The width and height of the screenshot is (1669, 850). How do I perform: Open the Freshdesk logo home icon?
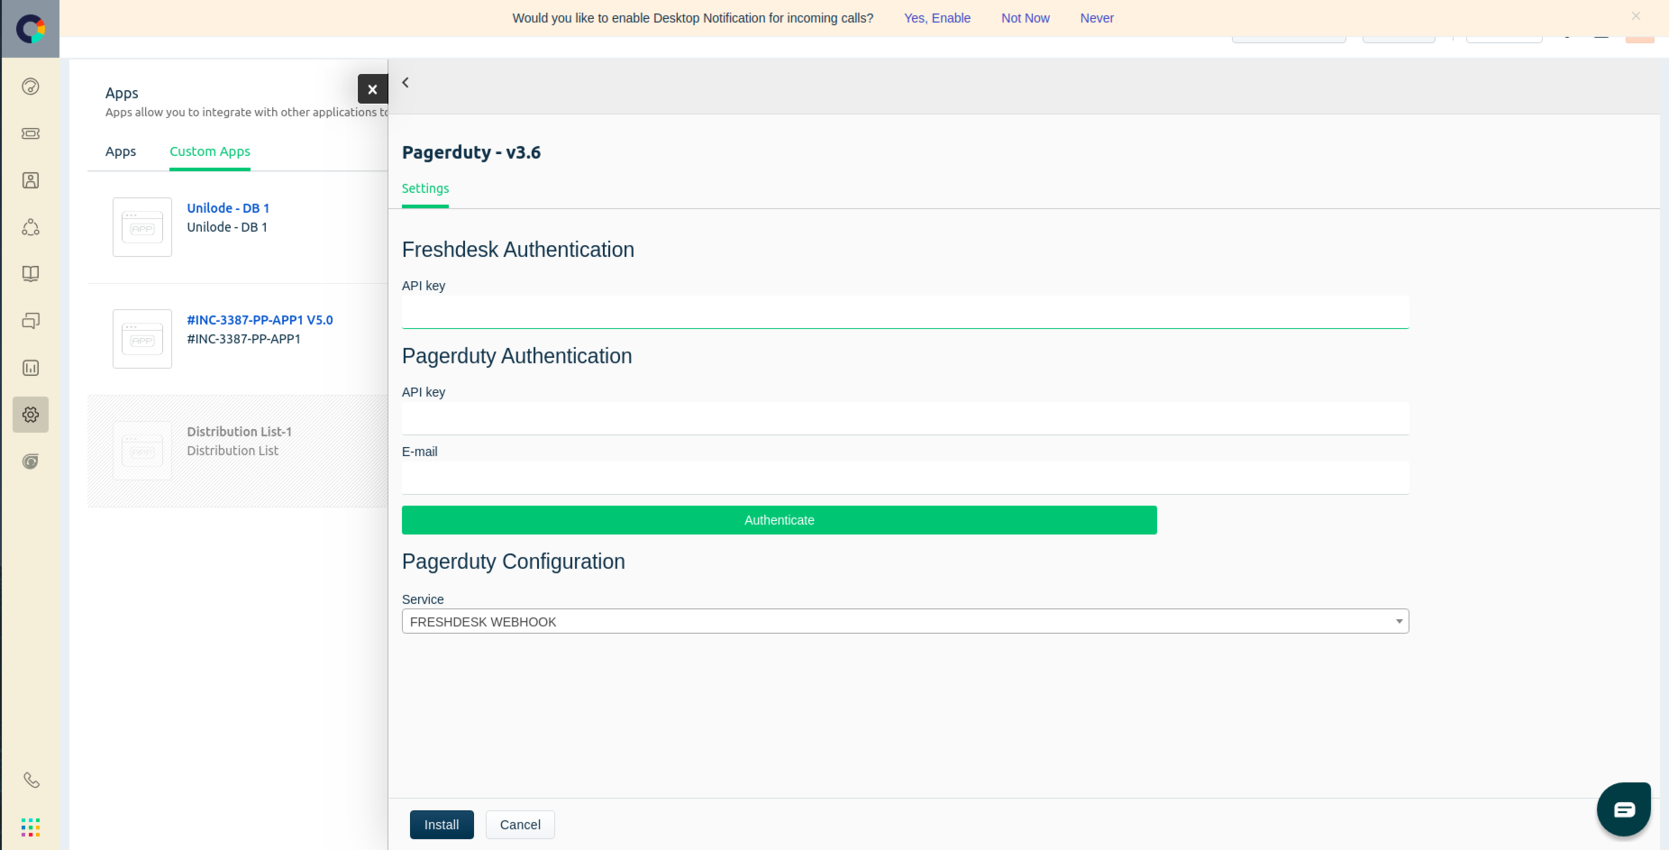coord(30,29)
